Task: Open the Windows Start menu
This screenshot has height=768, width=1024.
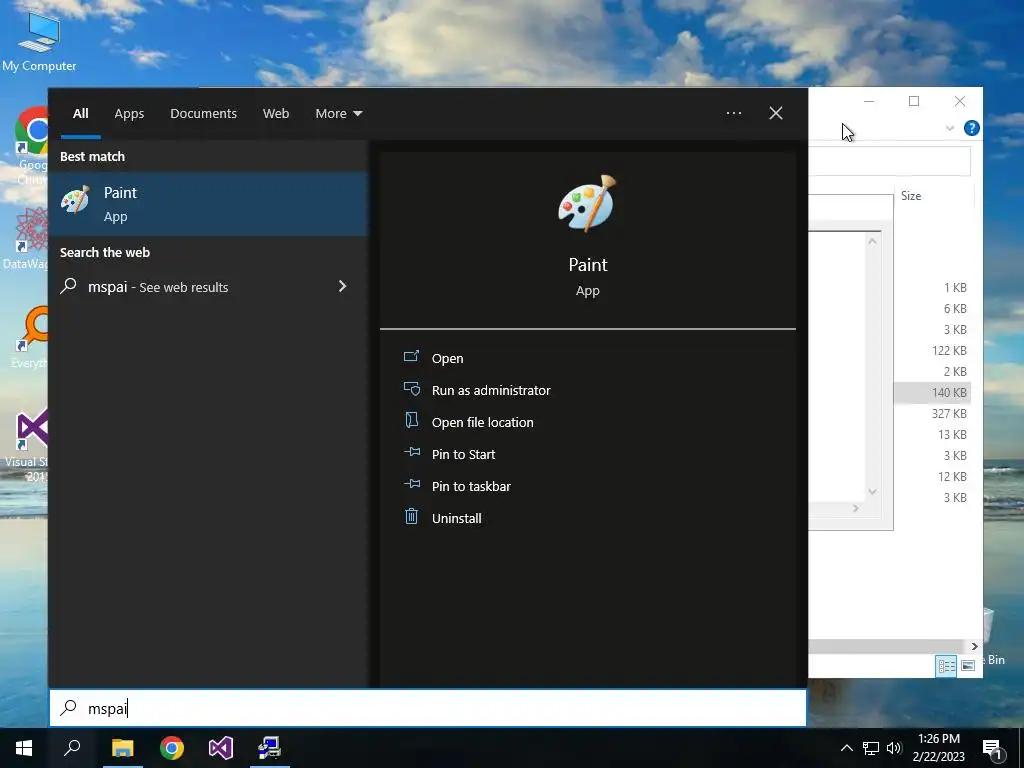Action: (x=24, y=748)
